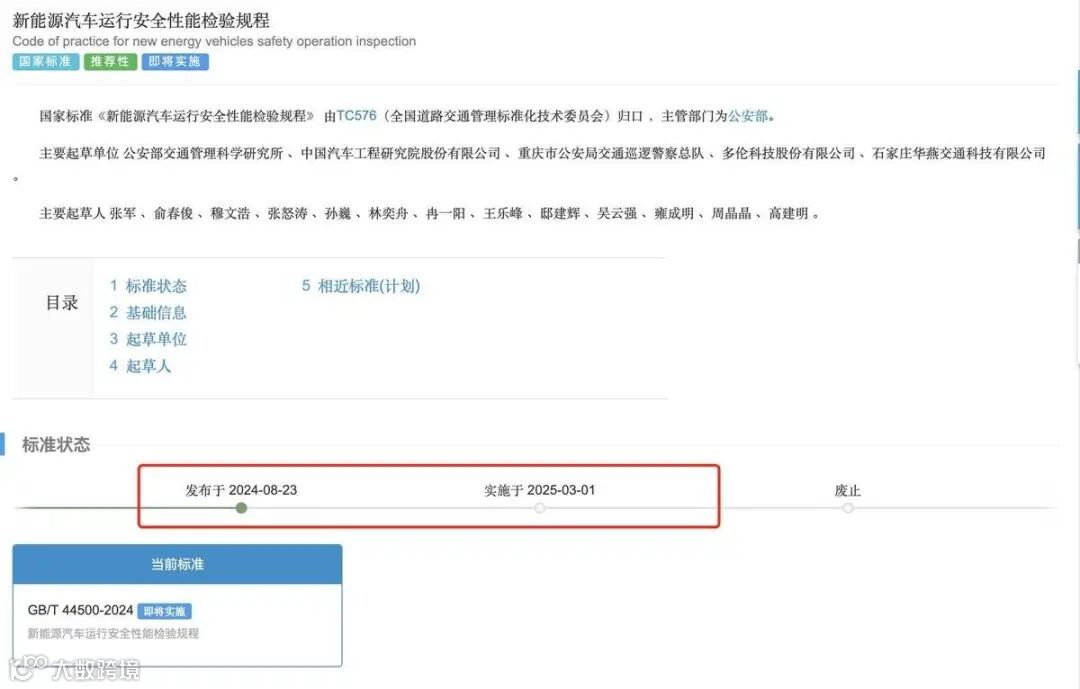Image resolution: width=1080 pixels, height=689 pixels.
Task: Click the 国家标准 tag badge
Action: coord(45,61)
